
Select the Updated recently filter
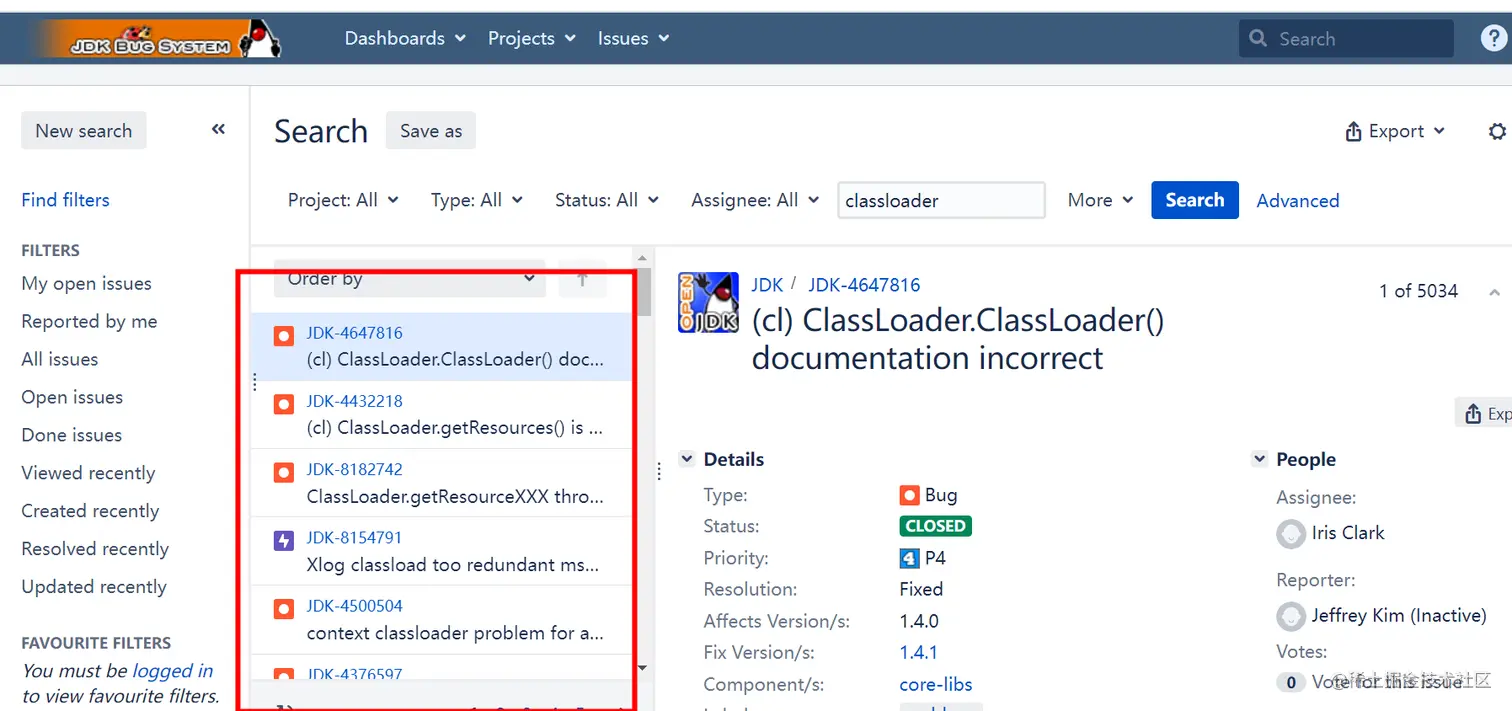94,588
